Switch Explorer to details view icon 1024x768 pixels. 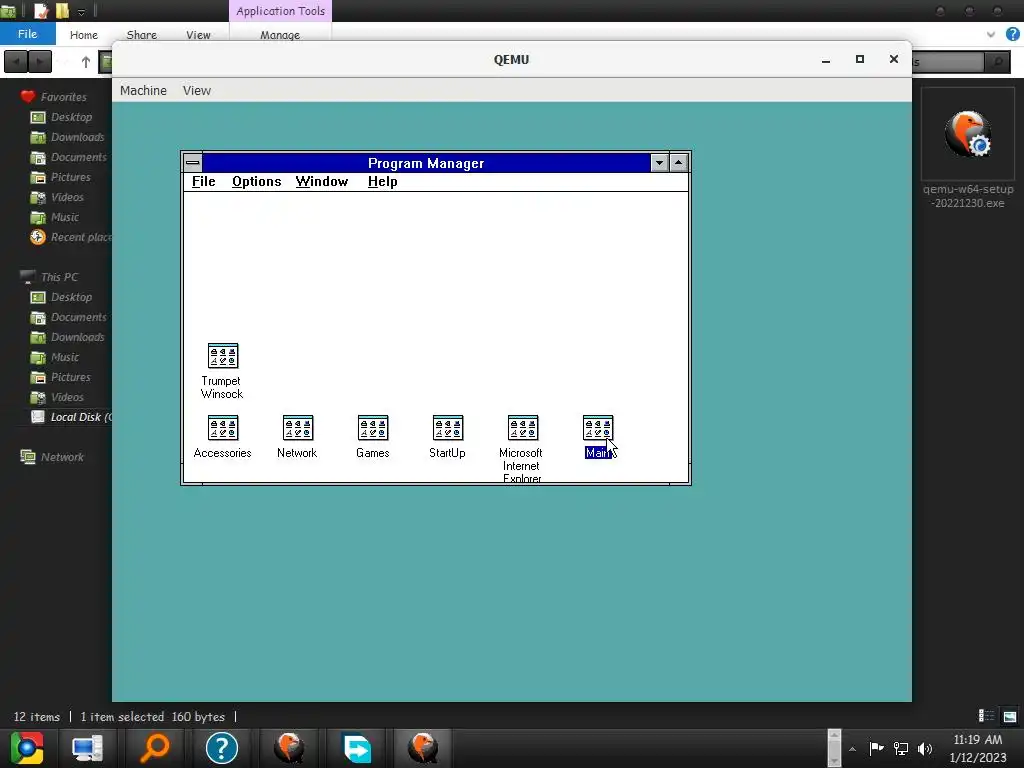click(986, 716)
